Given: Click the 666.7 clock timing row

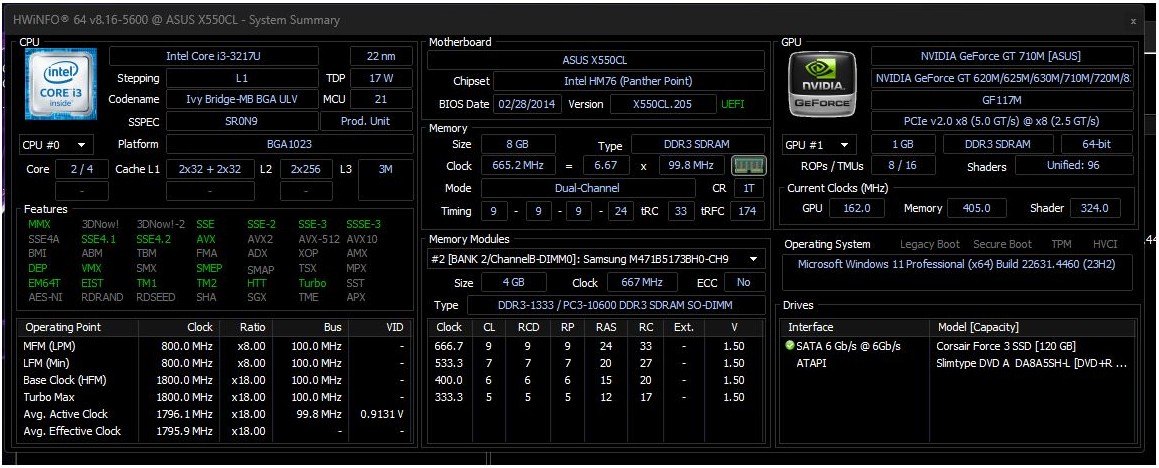Looking at the screenshot, I should pyautogui.click(x=597, y=346).
